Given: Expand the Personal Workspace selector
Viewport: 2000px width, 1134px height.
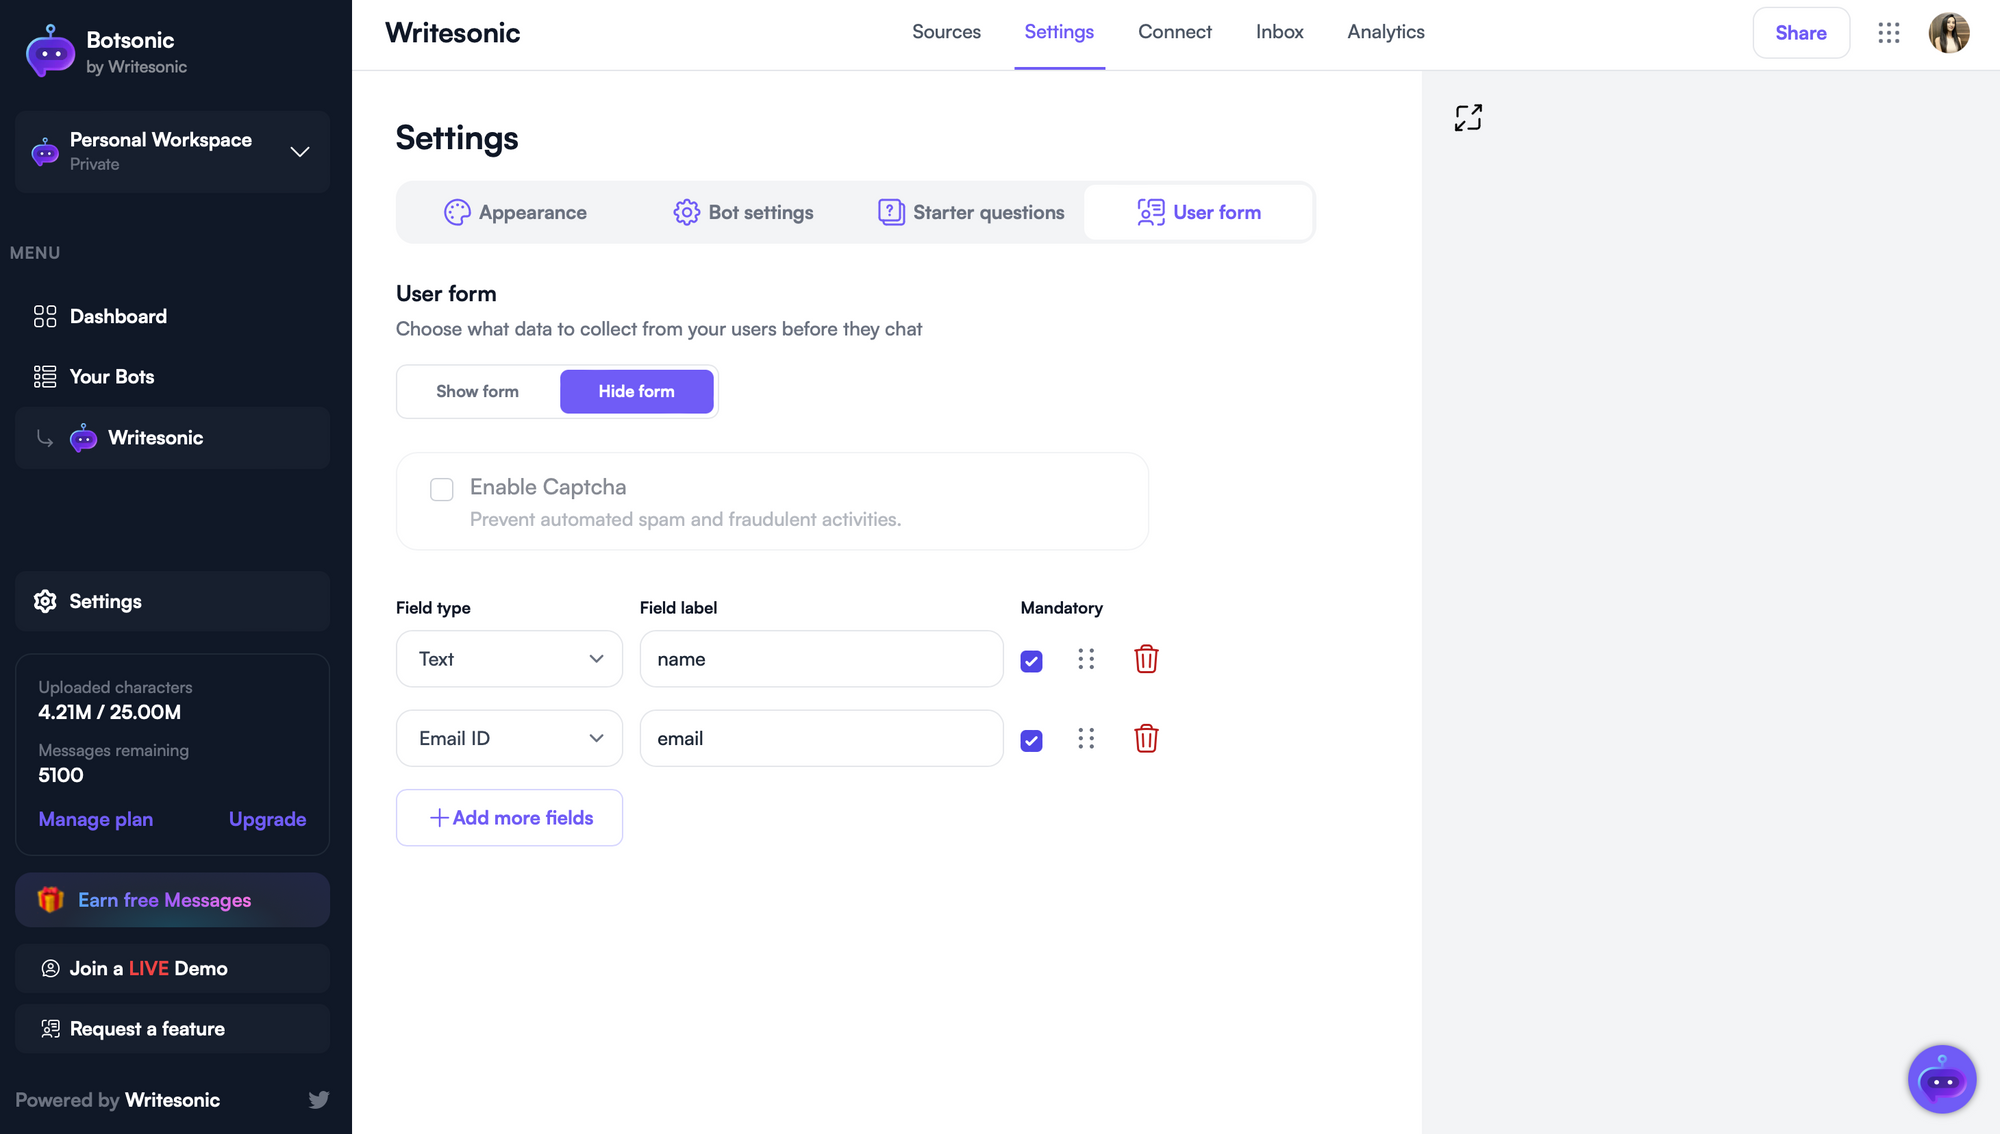Looking at the screenshot, I should pos(299,152).
